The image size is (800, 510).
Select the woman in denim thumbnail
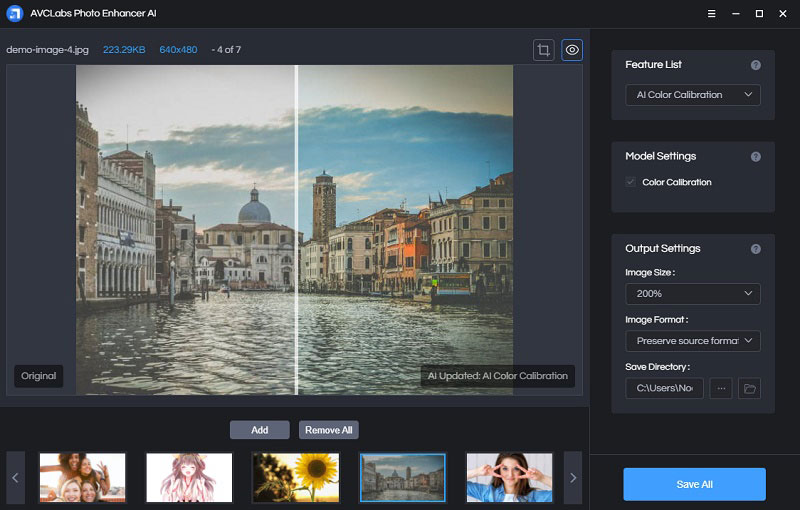[x=509, y=478]
